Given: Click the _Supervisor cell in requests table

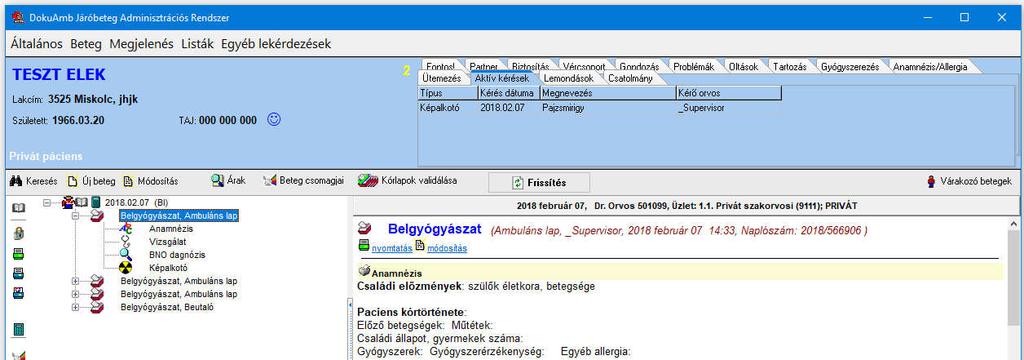Looking at the screenshot, I should (x=701, y=108).
